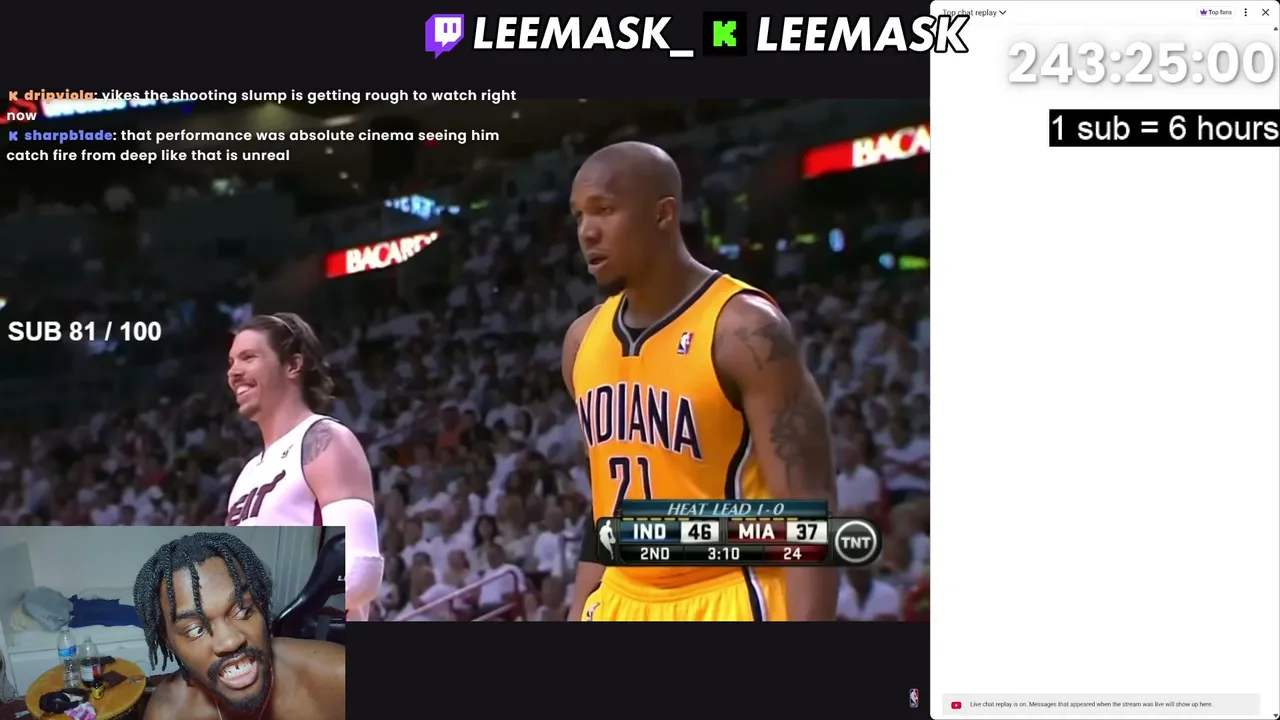
Task: Click the HEAT LEAD 1-0 banner
Action: (725, 510)
